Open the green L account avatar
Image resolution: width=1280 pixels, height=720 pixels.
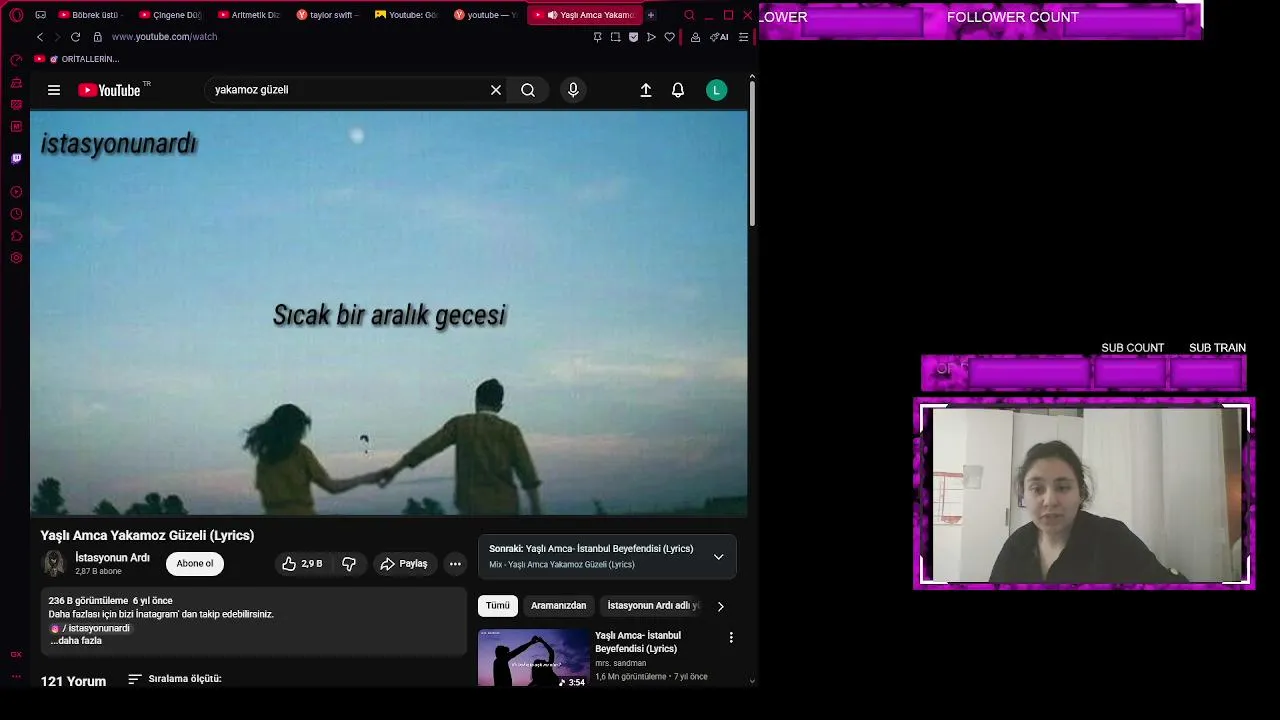tap(716, 90)
